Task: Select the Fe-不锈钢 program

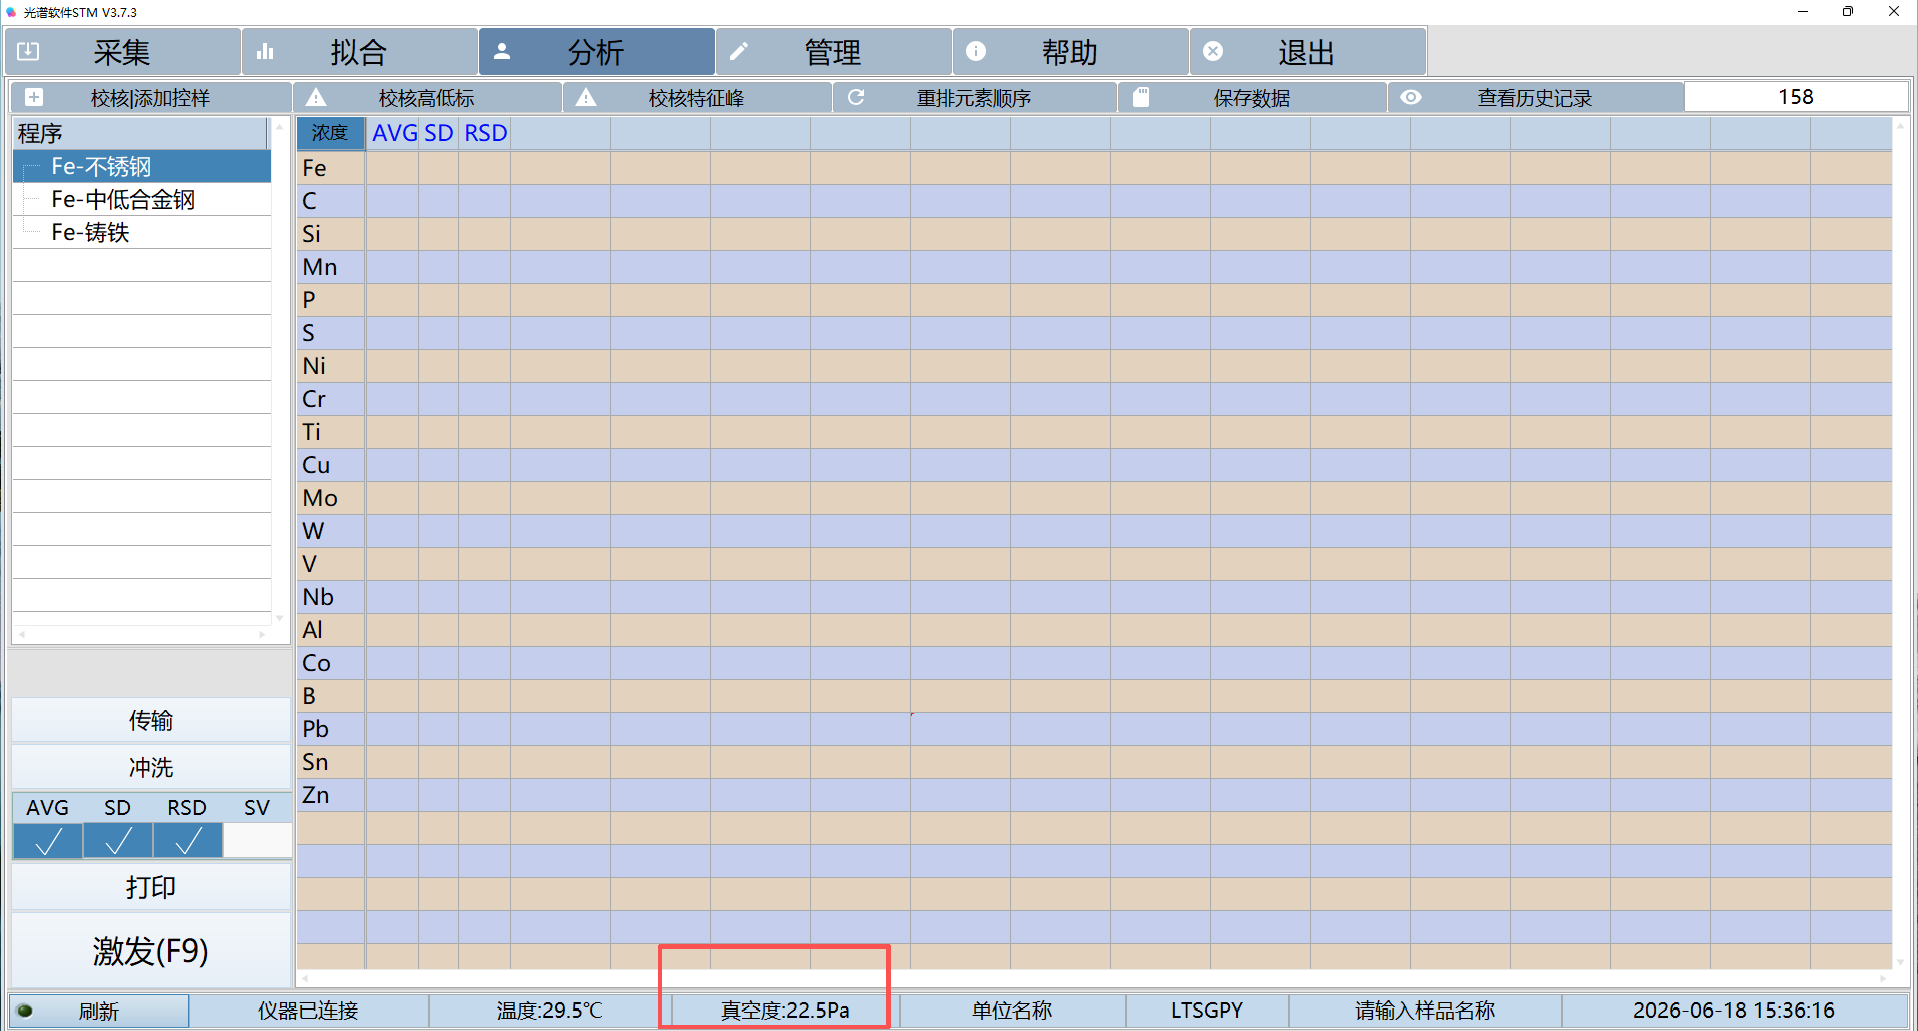Action: pyautogui.click(x=142, y=166)
